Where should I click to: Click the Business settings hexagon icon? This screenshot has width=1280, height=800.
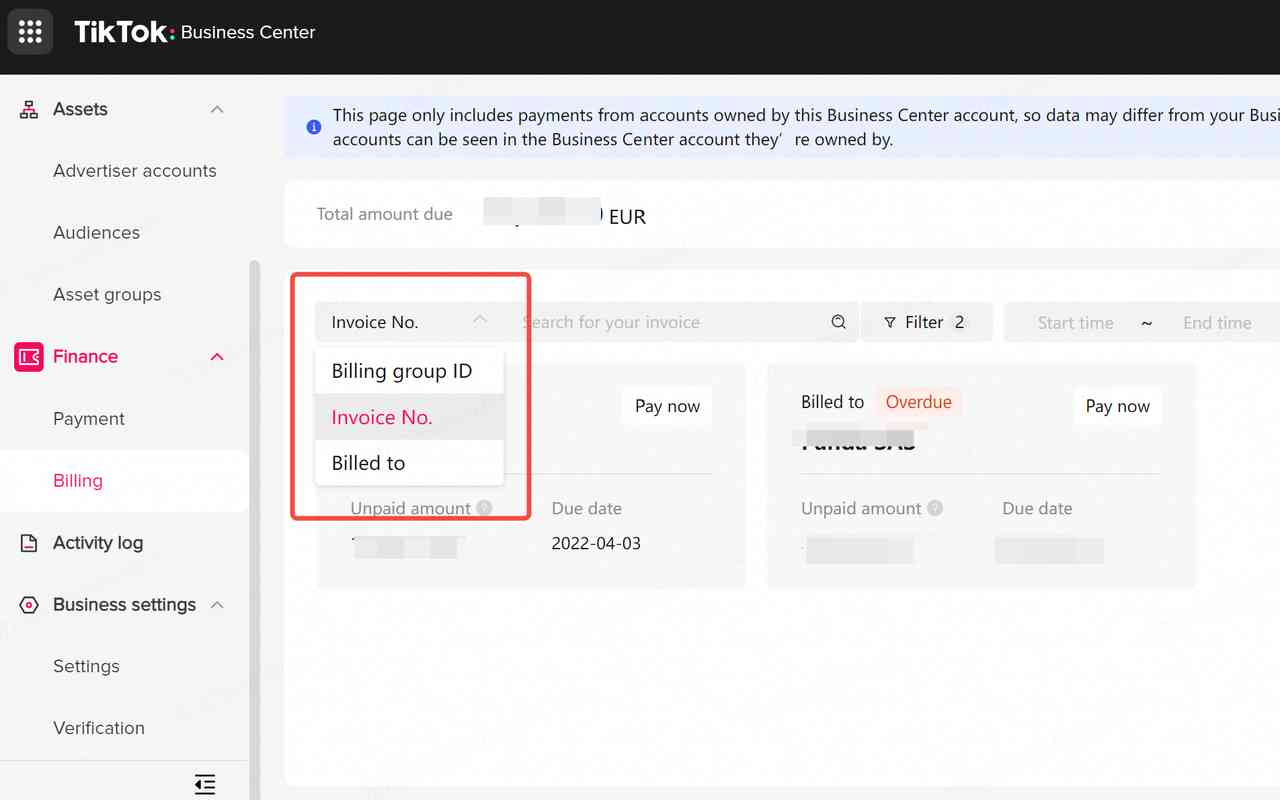tap(27, 604)
